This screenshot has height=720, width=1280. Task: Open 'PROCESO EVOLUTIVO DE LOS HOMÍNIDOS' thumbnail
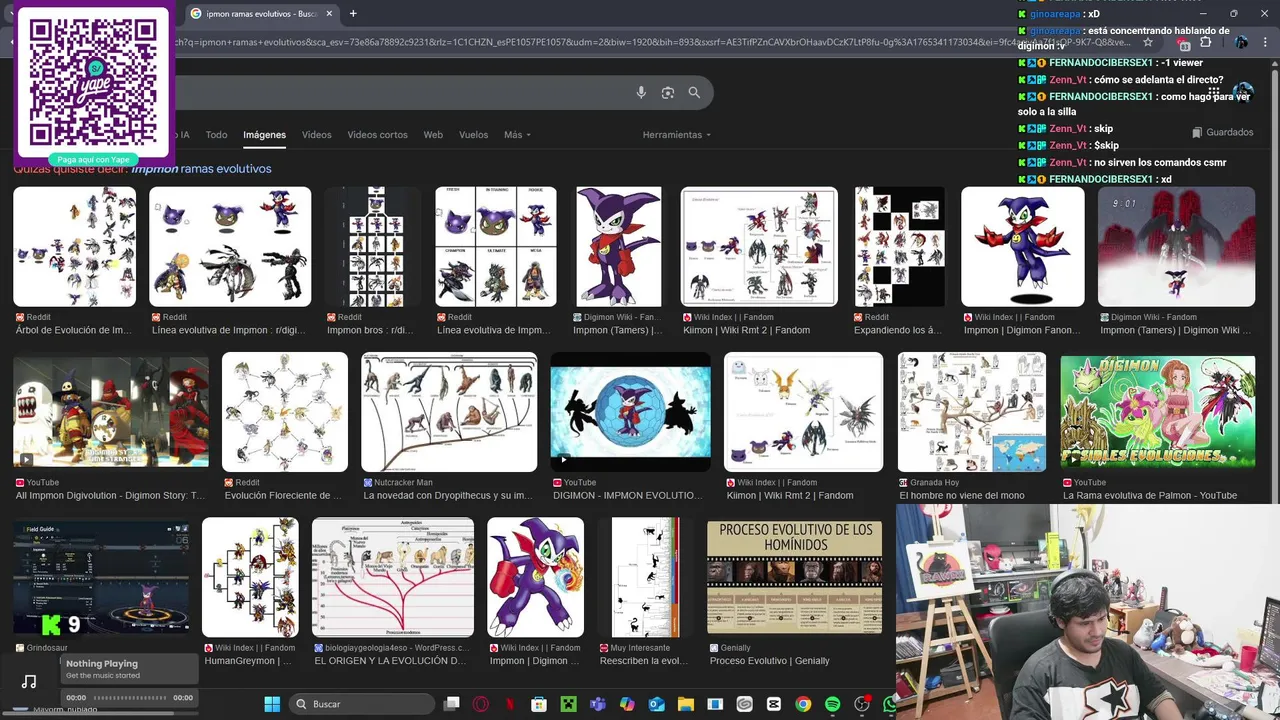[794, 577]
